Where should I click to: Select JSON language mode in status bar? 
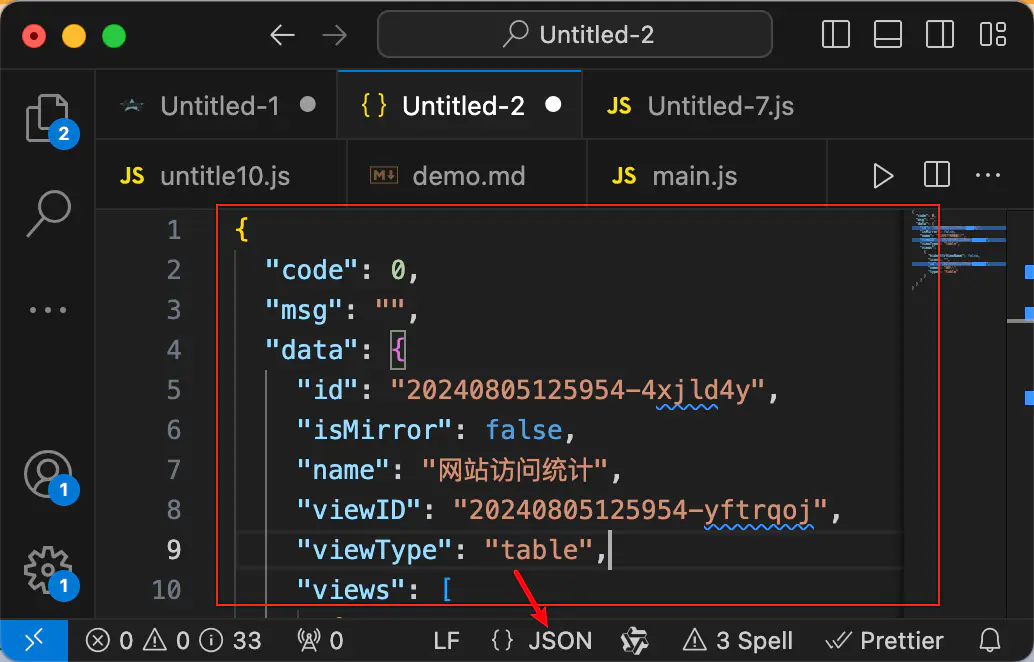point(559,641)
